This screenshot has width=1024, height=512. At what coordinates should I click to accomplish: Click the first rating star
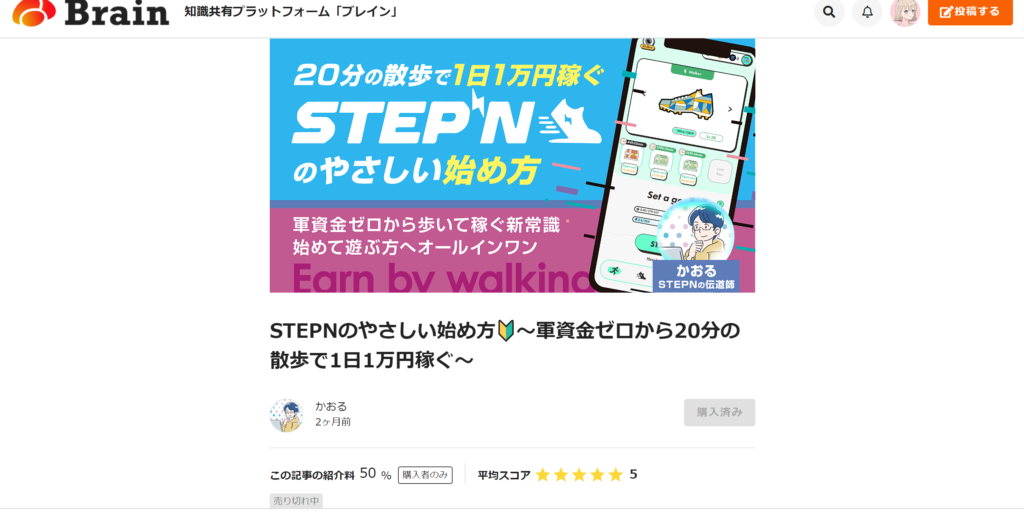[543, 475]
